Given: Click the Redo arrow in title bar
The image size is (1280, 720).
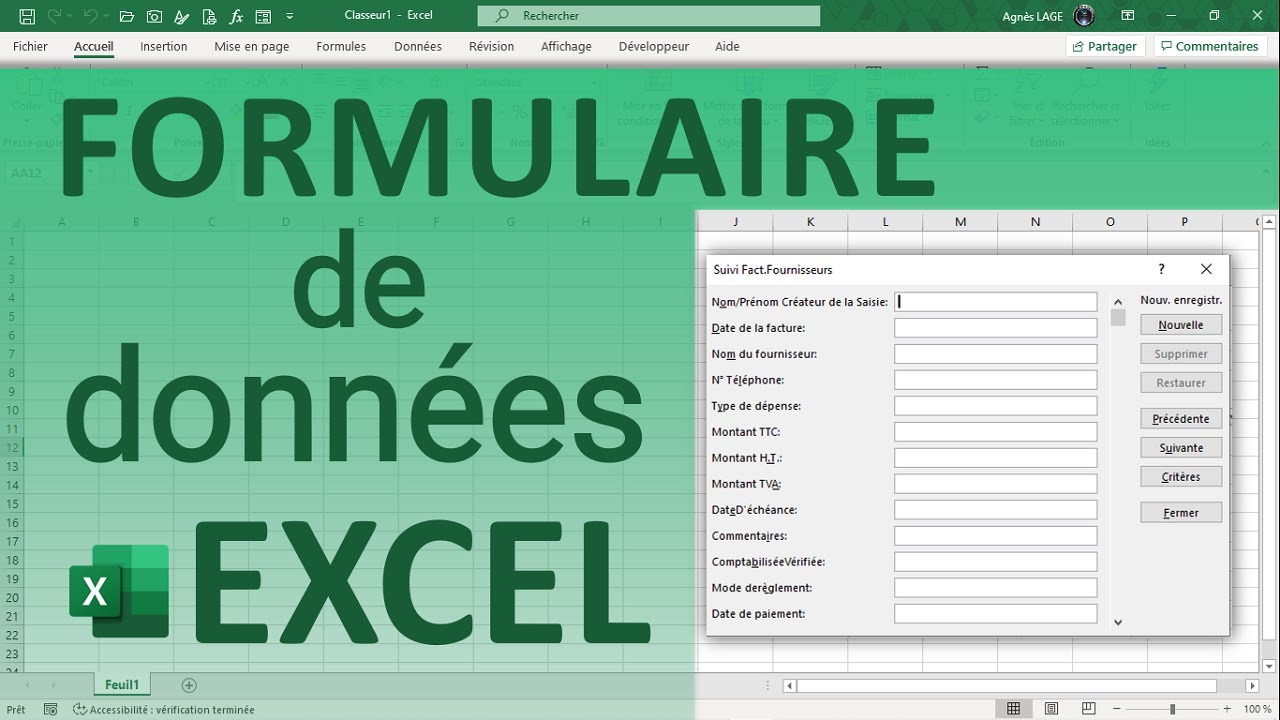Looking at the screenshot, I should coord(54,16).
